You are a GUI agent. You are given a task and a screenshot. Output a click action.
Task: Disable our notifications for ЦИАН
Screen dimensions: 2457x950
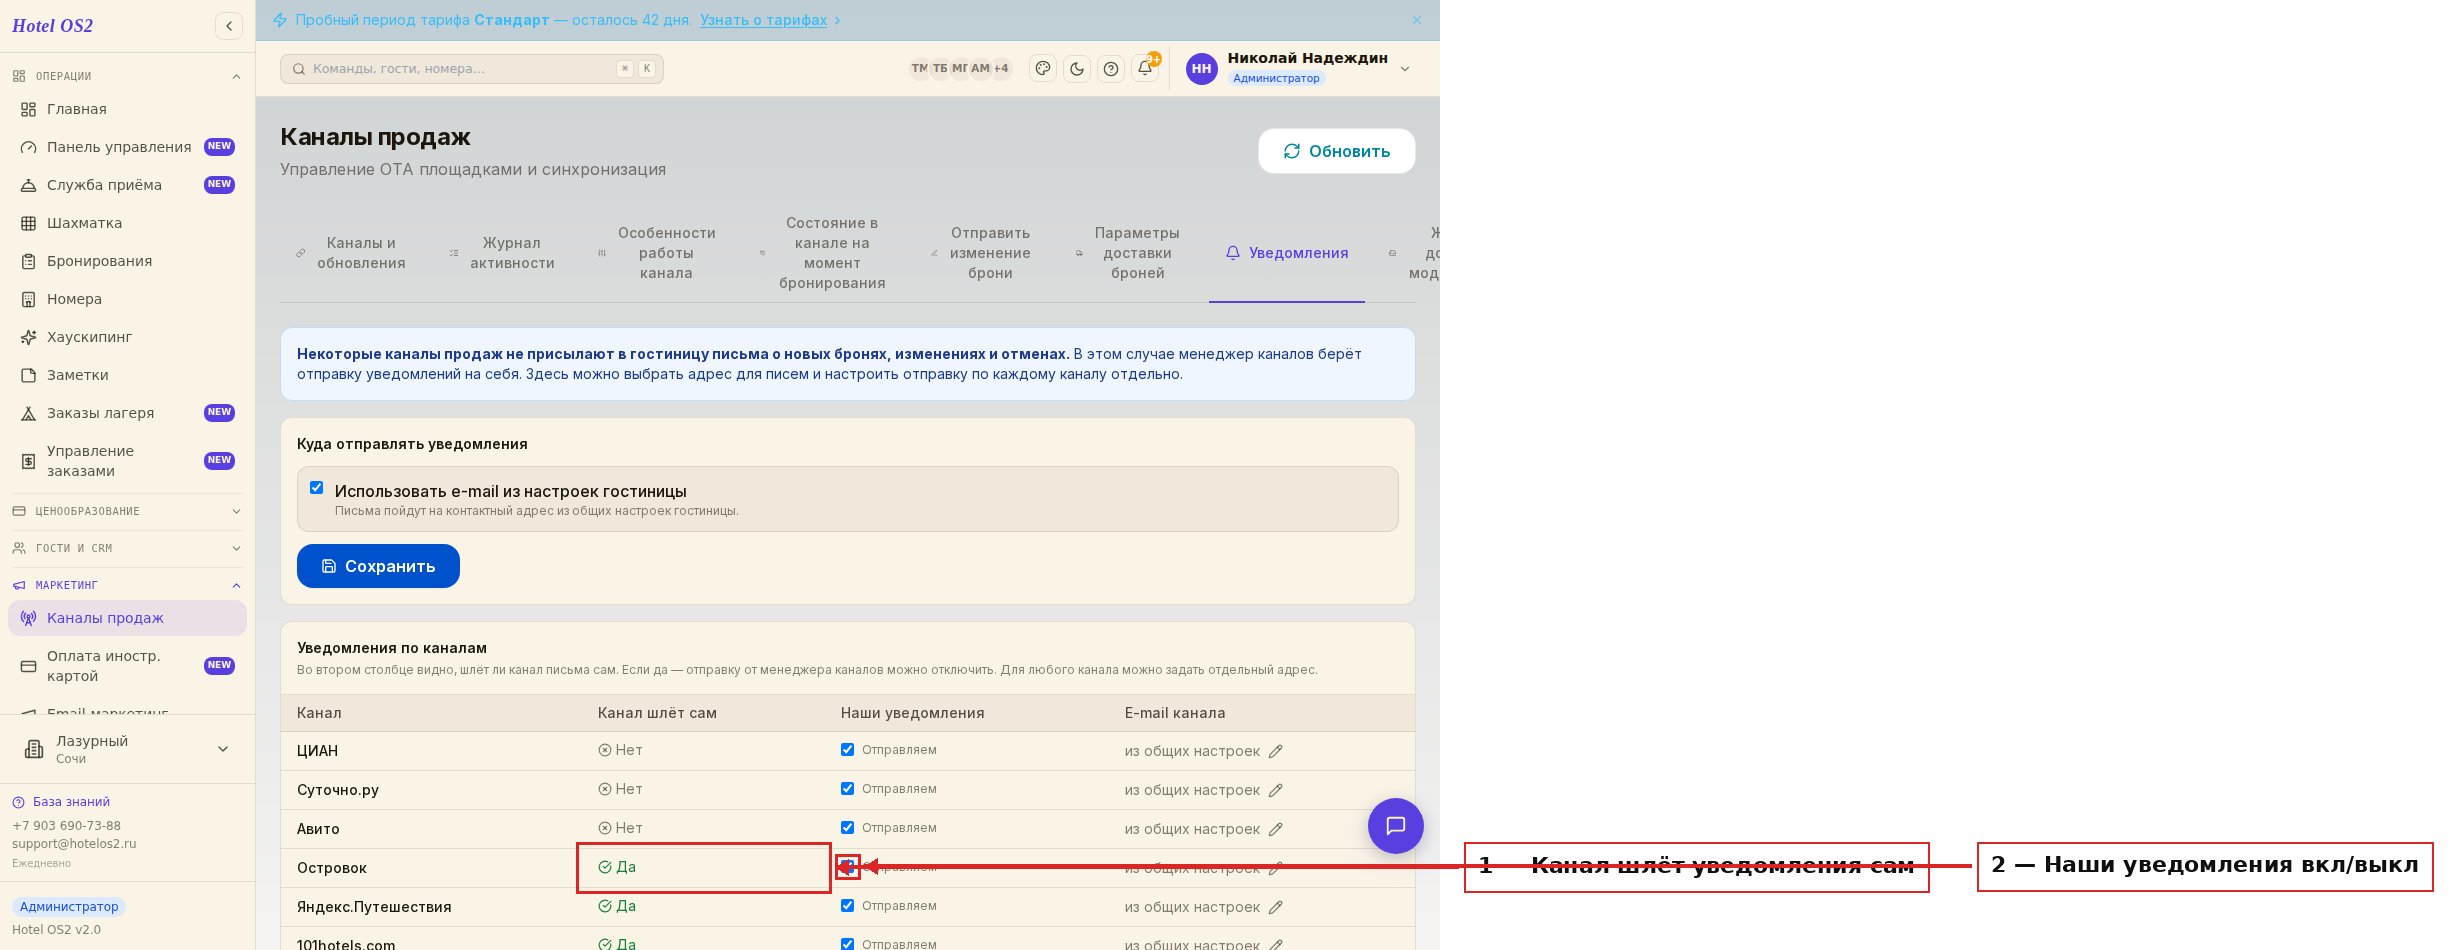pyautogui.click(x=848, y=750)
